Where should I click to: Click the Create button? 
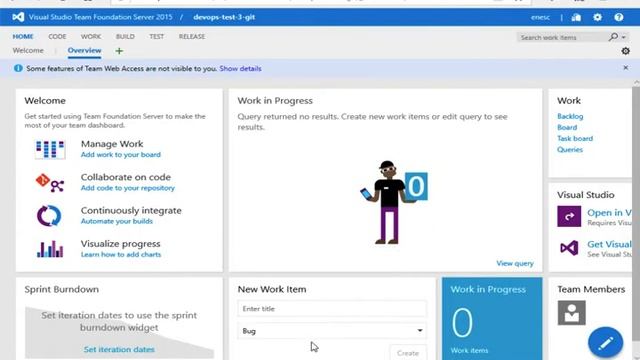(408, 353)
